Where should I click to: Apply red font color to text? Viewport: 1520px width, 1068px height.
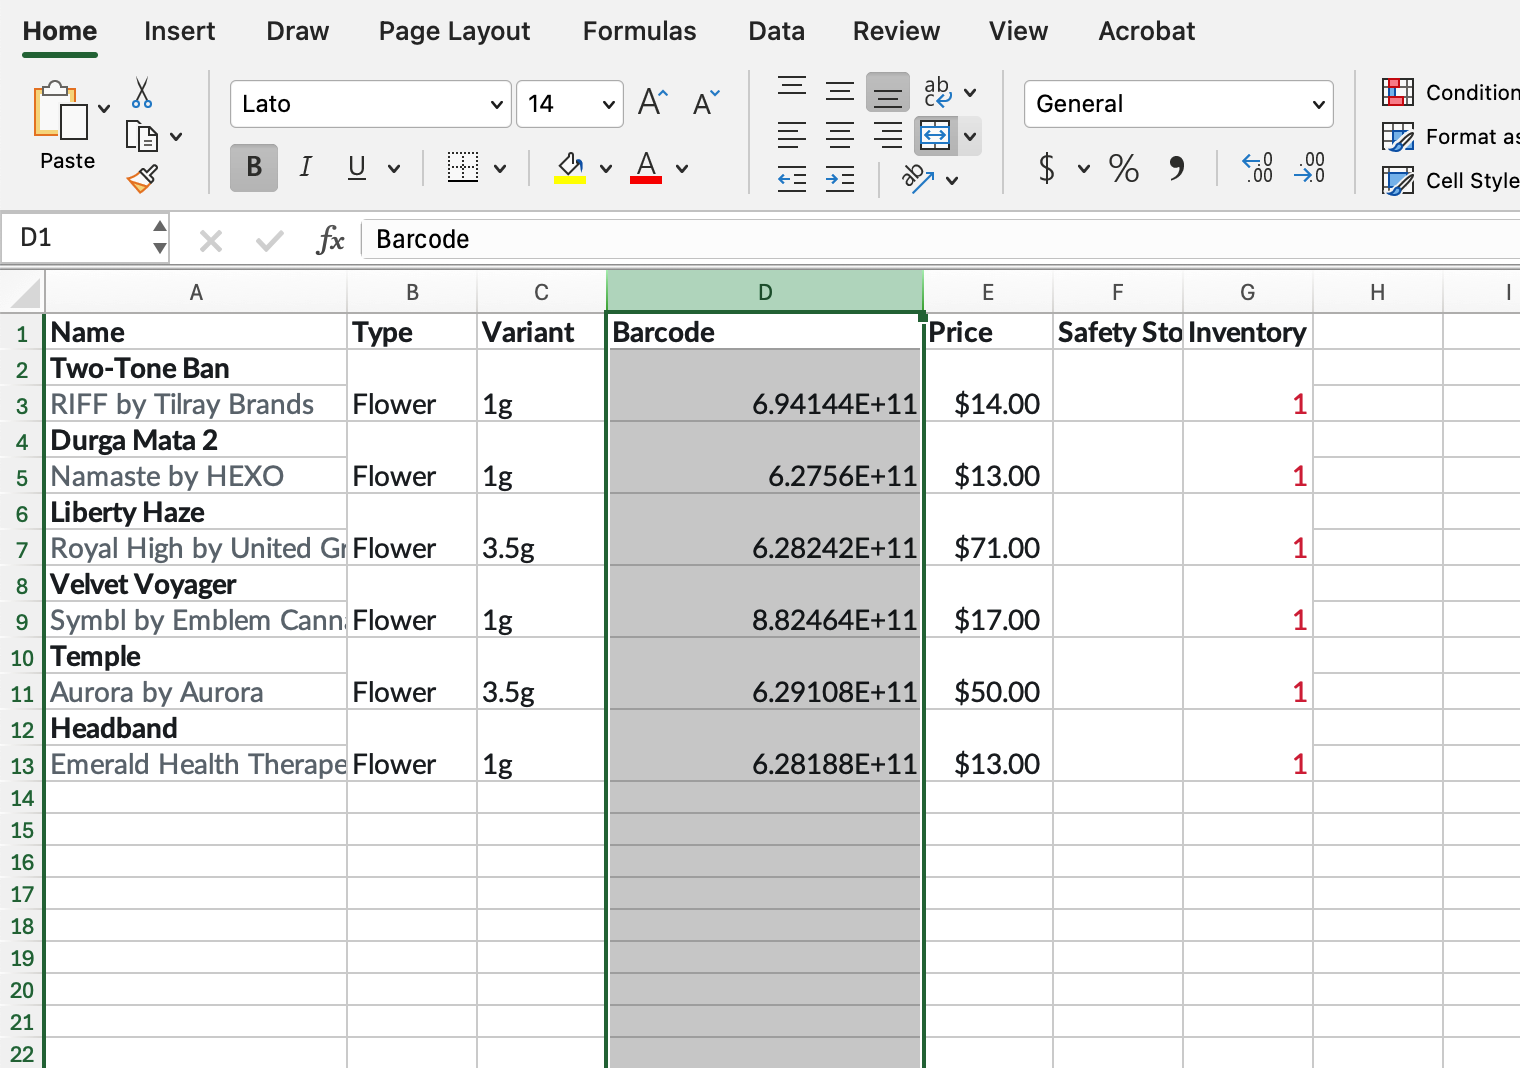tap(646, 167)
